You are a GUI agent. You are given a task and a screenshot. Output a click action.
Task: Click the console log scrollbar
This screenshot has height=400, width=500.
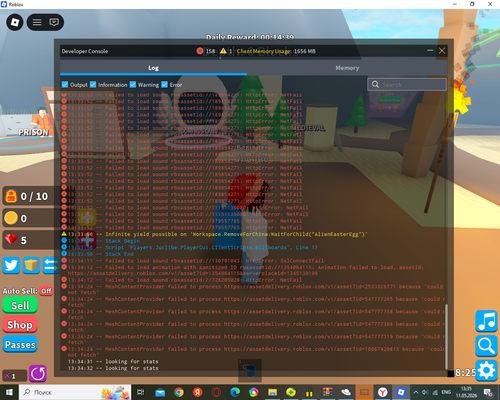(446, 336)
